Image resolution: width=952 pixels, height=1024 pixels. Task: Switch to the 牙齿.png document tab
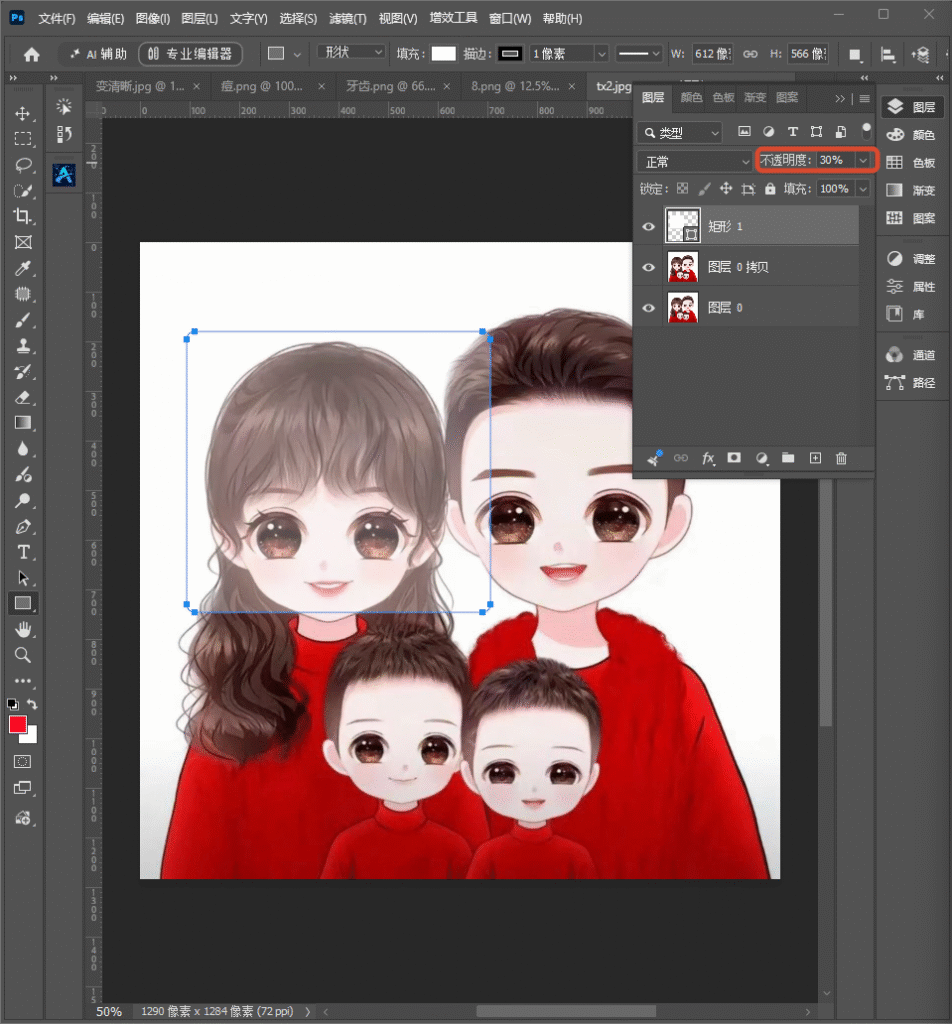click(x=390, y=86)
